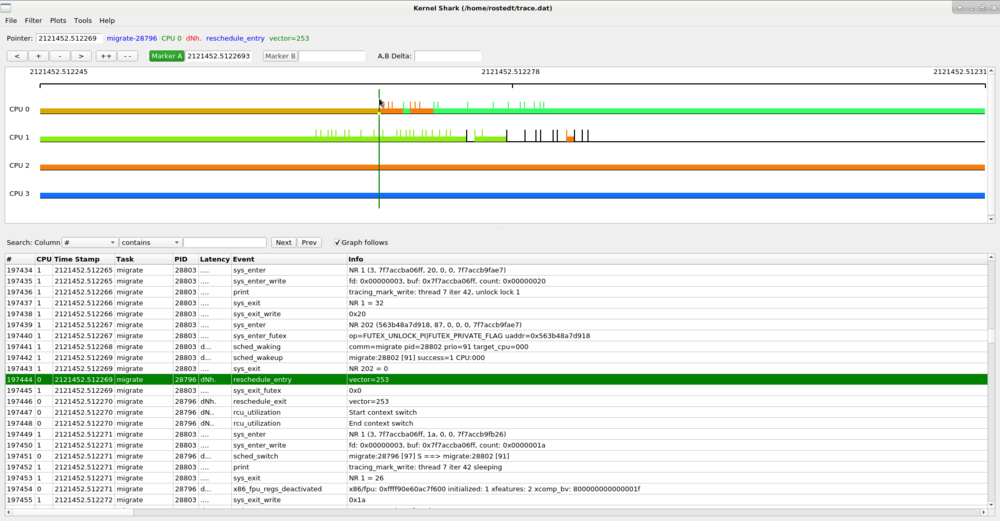This screenshot has width=1000, height=521.
Task: Click the Pointer timestamp field
Action: (69, 38)
